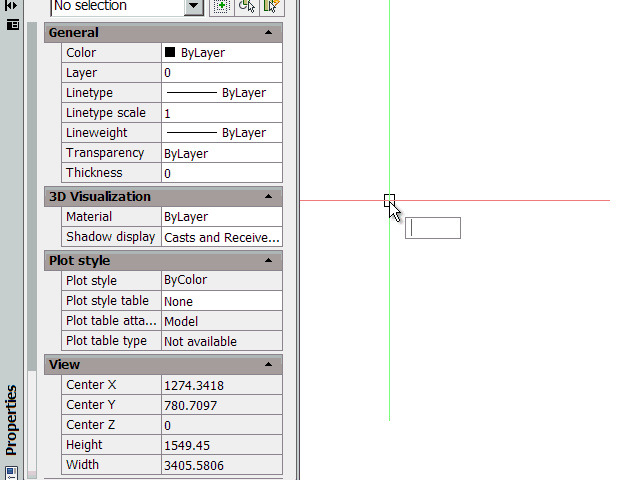Open the Material ByLayer value
The image size is (640, 480).
click(x=222, y=217)
